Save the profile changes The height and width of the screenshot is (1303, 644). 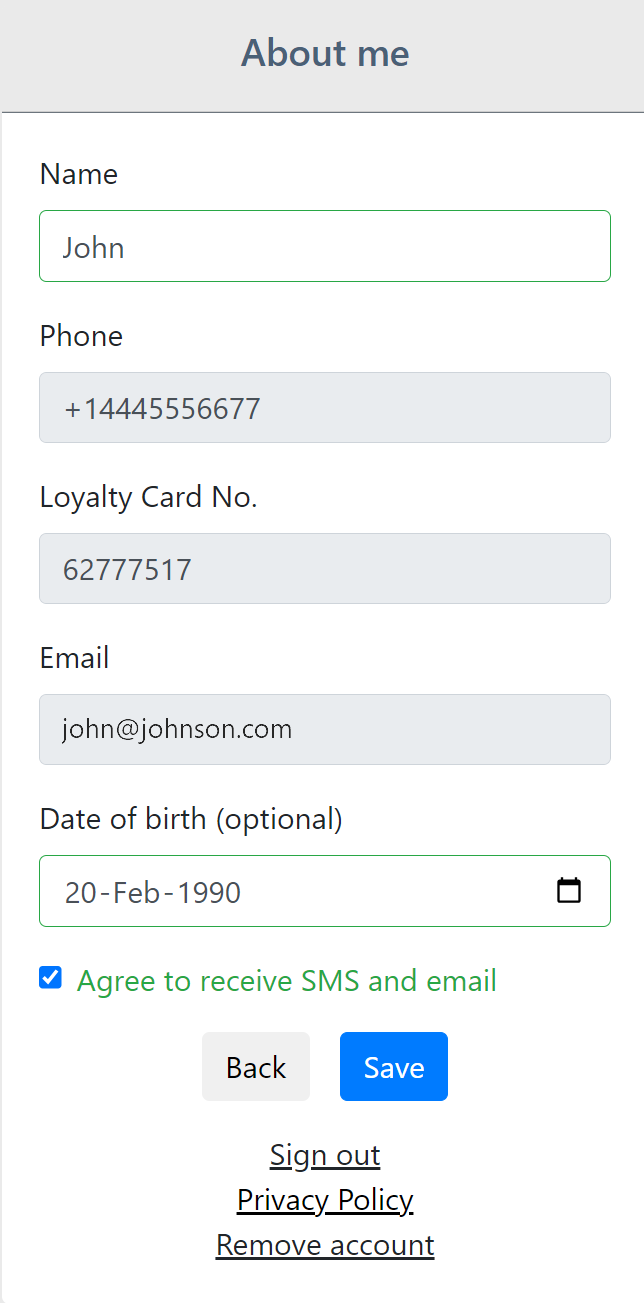coord(393,1067)
